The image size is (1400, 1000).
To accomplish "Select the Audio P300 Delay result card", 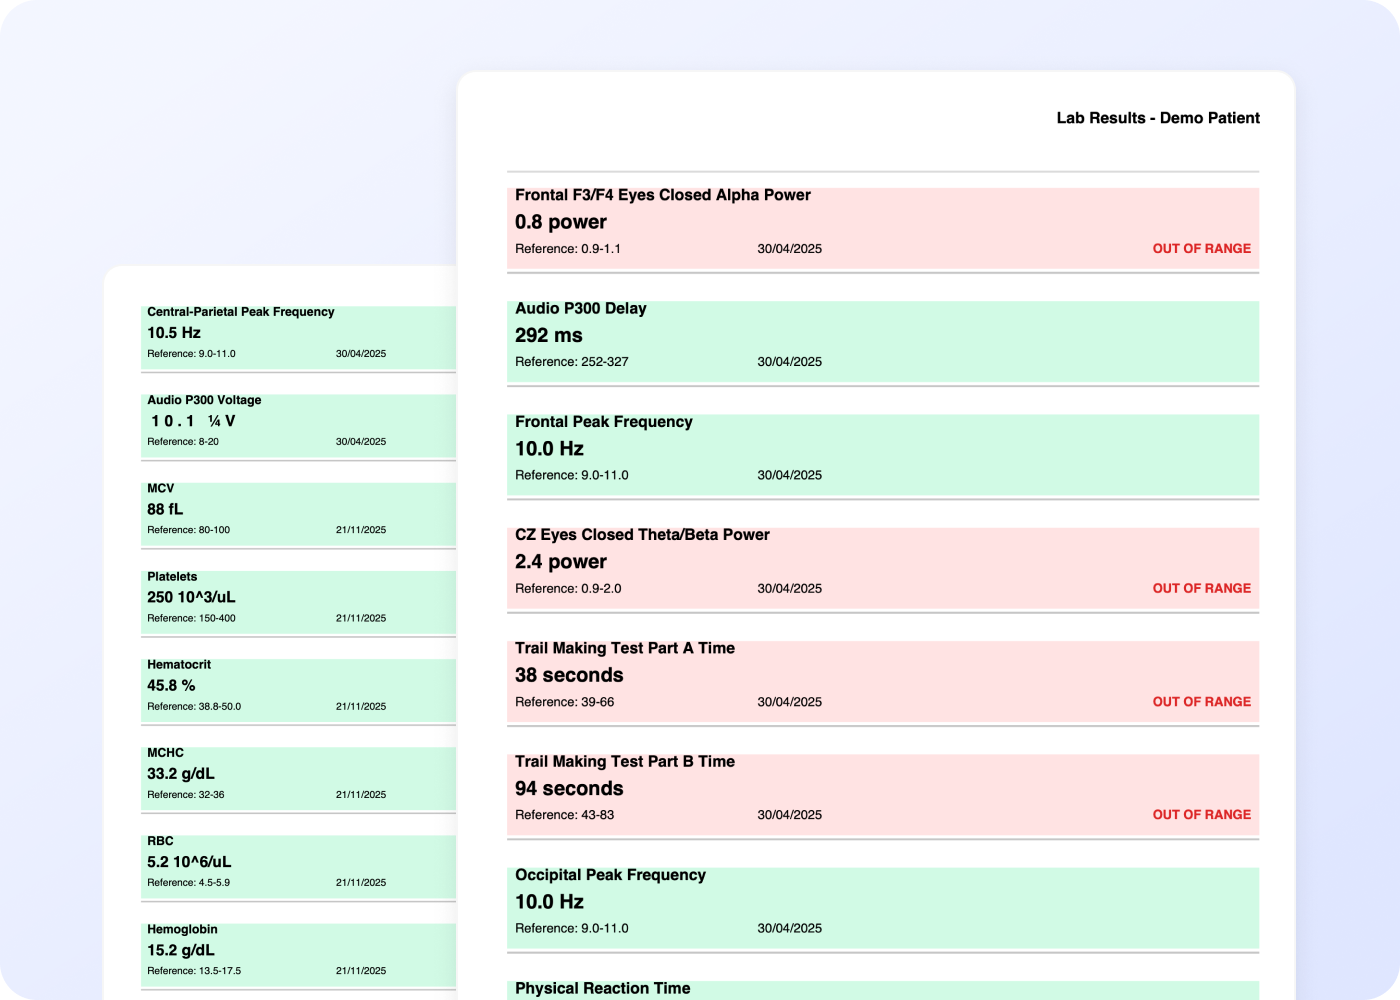I will 883,341.
